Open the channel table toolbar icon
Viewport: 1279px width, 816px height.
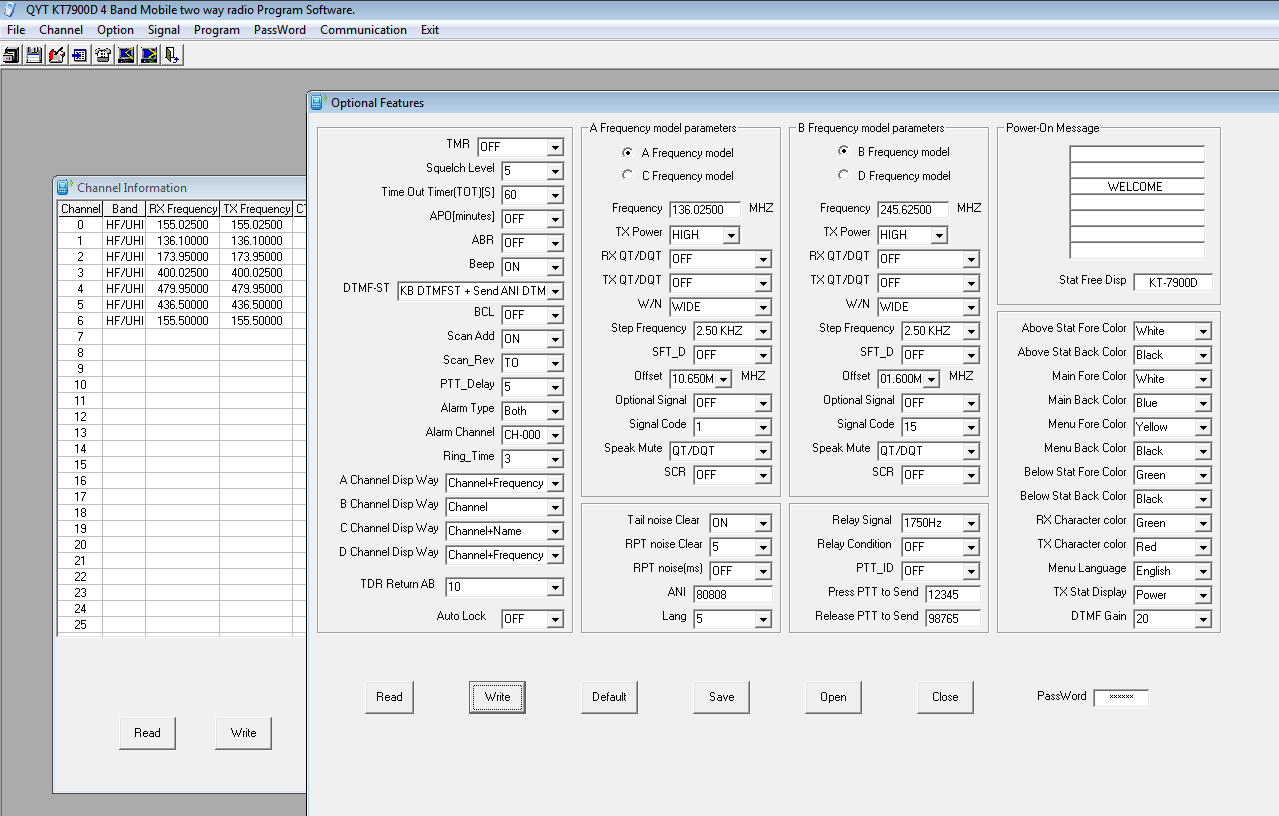(80, 55)
